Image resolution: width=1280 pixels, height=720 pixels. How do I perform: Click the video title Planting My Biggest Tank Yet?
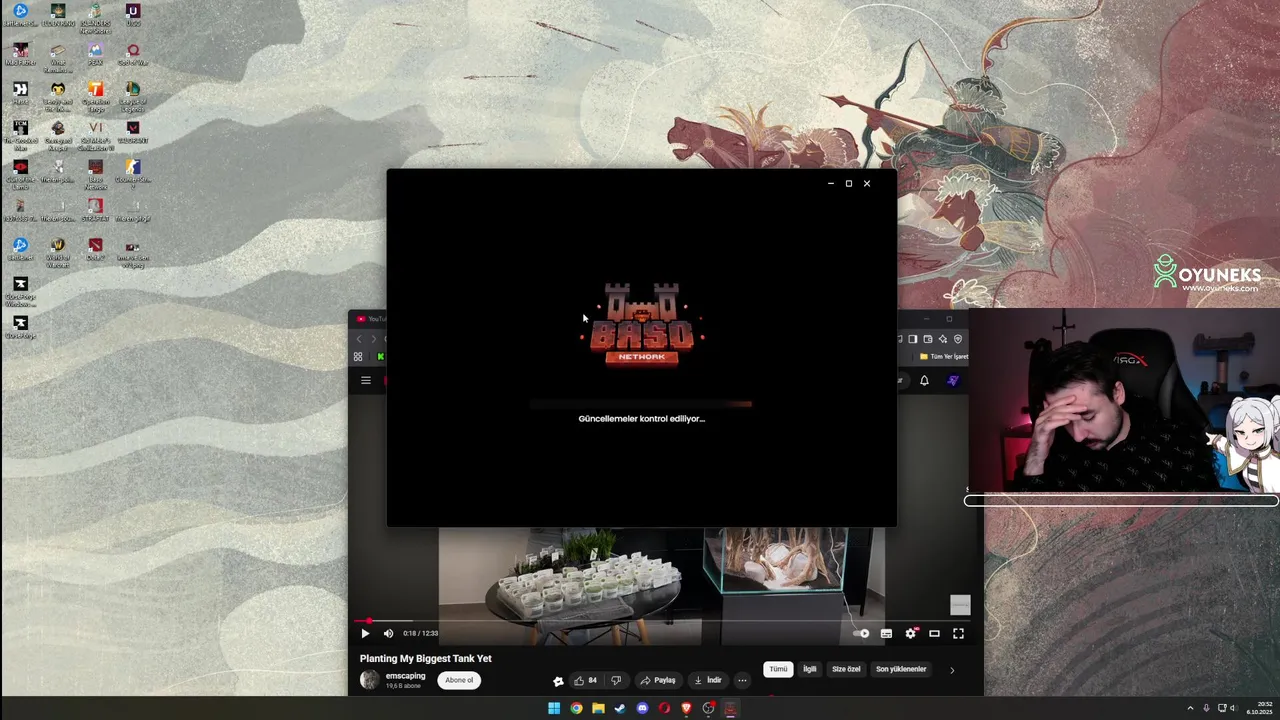[426, 659]
